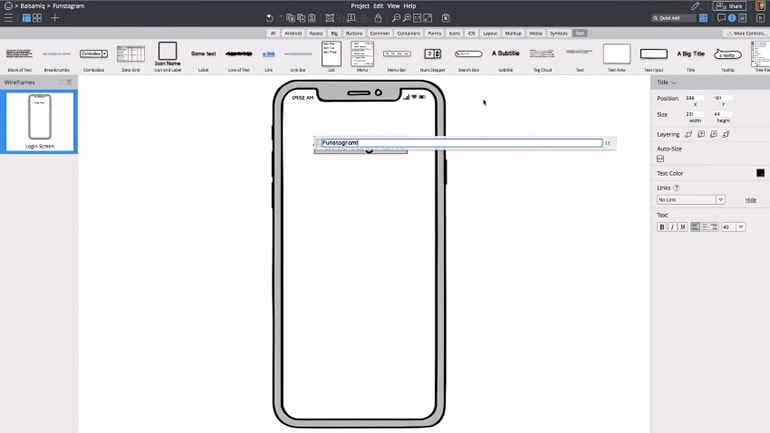Open the comments speech bubble icon
Viewport: 770px width, 433px height.
[x=721, y=18]
